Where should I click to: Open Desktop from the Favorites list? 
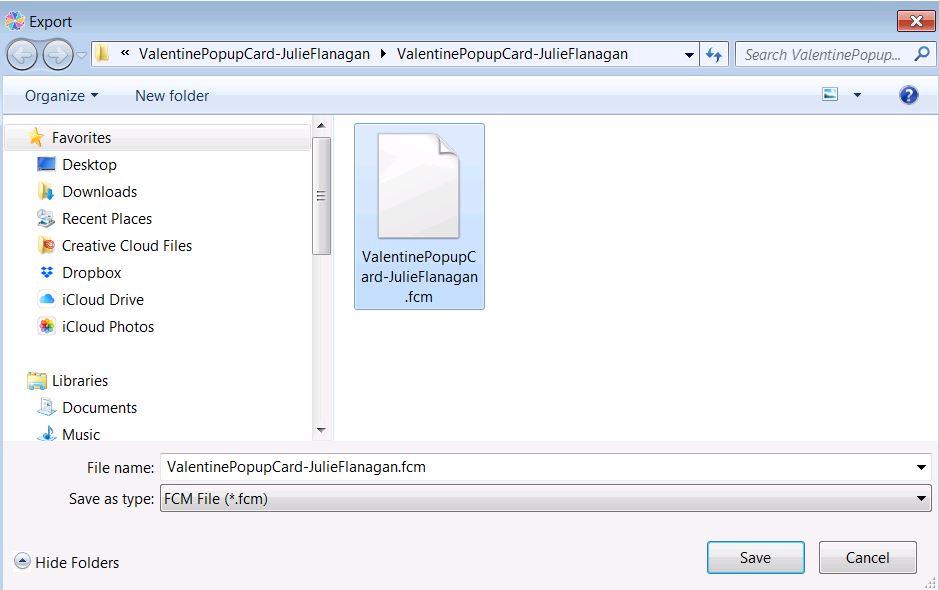(x=91, y=164)
